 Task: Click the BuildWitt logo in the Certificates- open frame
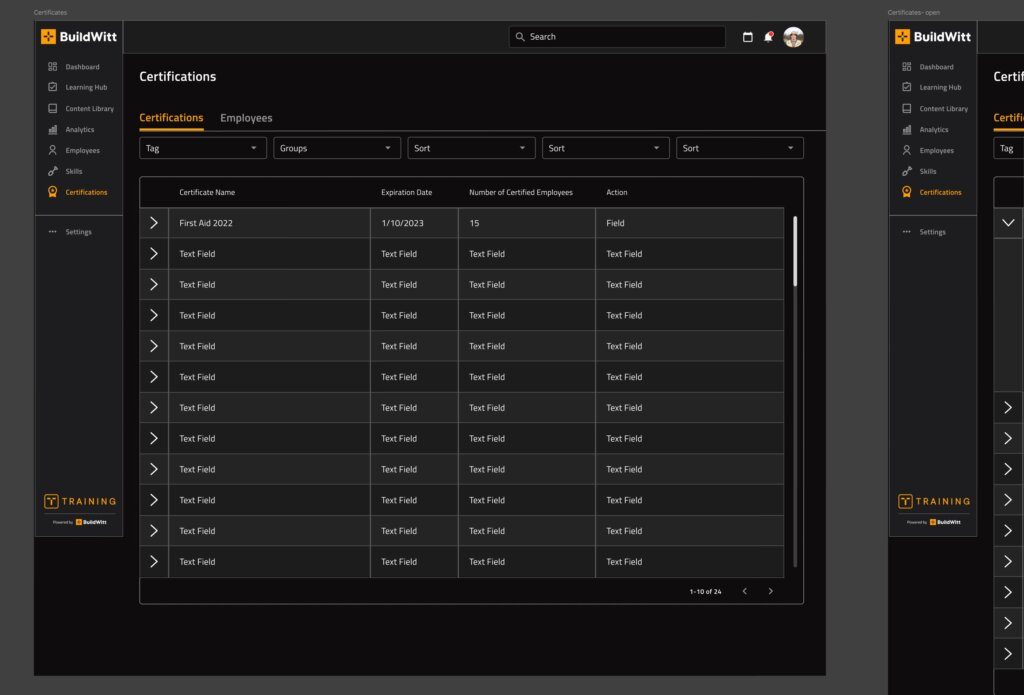pos(933,37)
